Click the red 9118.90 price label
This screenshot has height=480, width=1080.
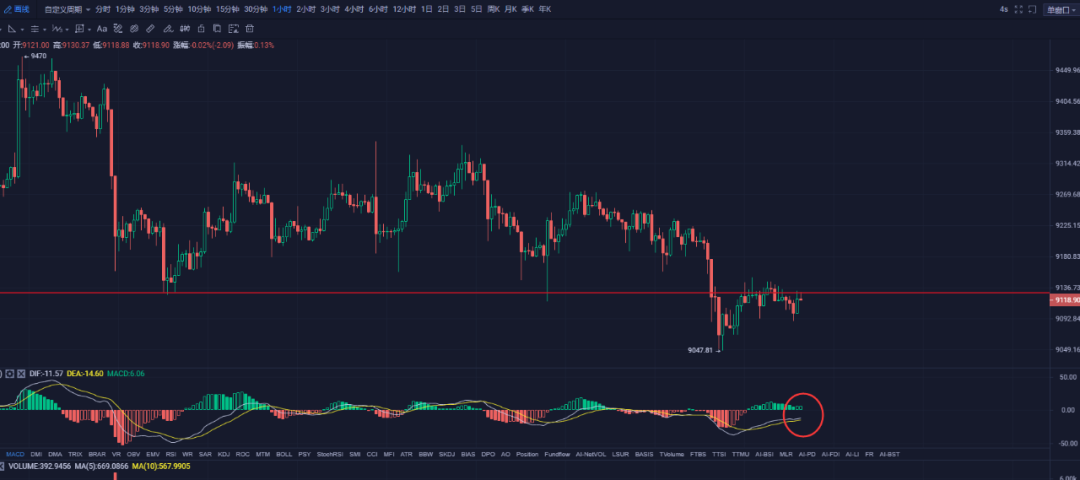pos(1063,300)
